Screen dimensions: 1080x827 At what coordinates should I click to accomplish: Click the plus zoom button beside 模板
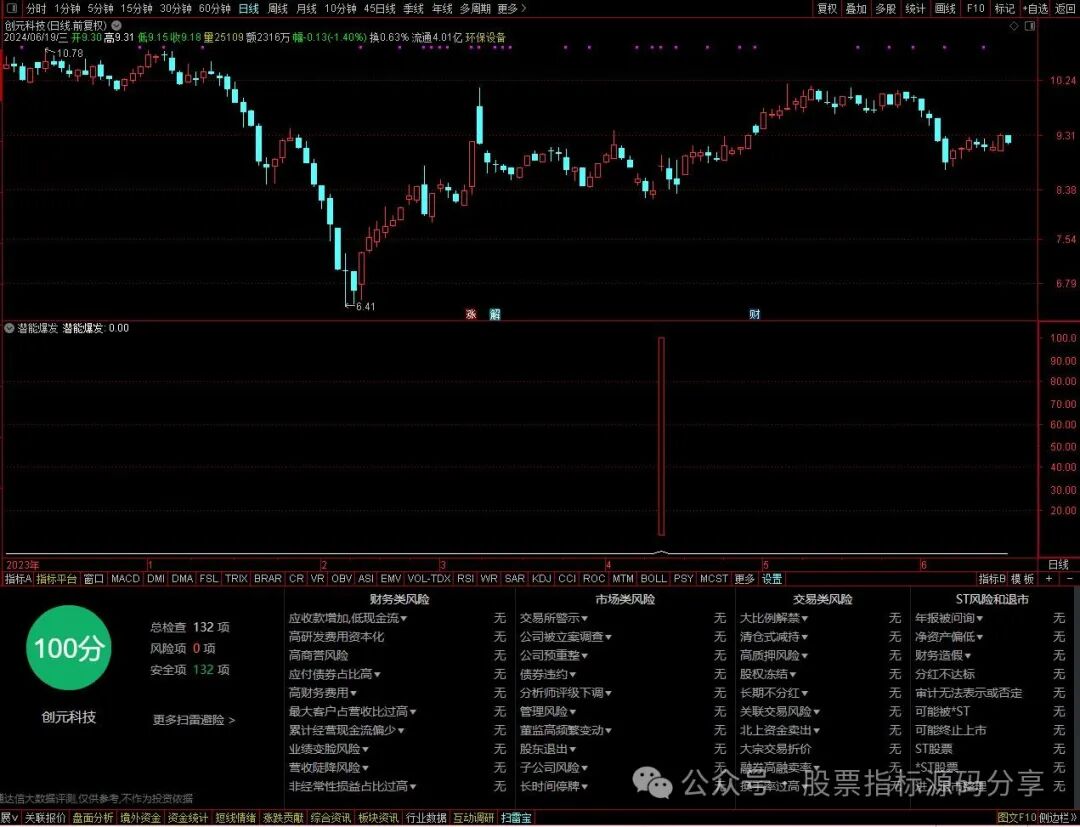1049,579
